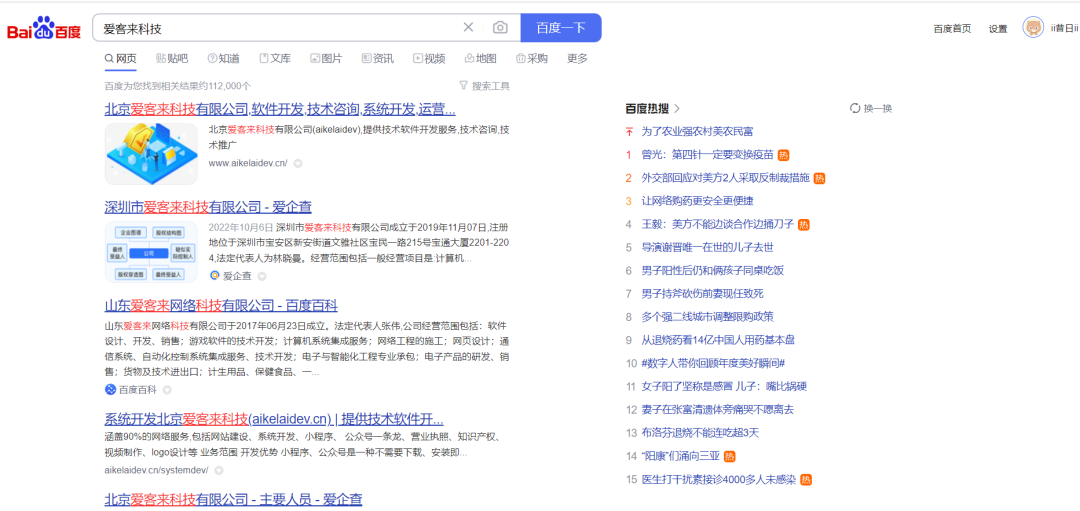Screen dimensions: 1080x511
Task: Click the blue isometric result thumbnail
Action: coord(151,154)
